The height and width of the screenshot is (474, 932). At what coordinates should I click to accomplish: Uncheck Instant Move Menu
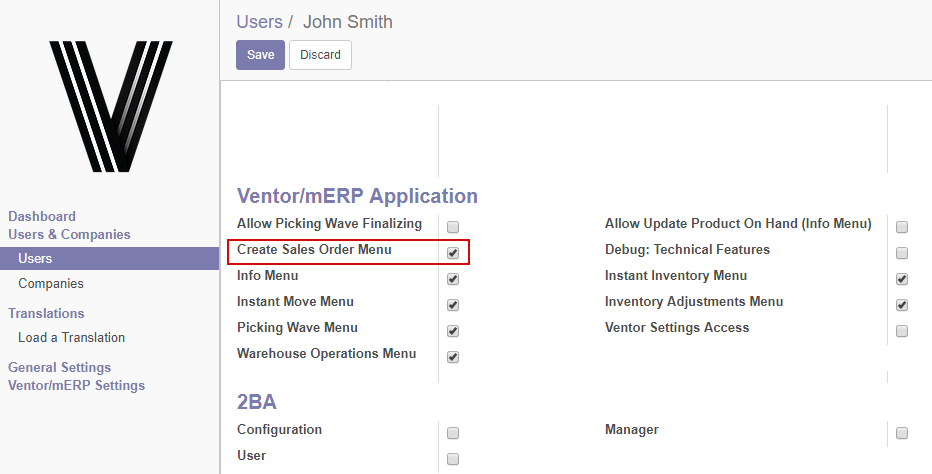click(453, 305)
